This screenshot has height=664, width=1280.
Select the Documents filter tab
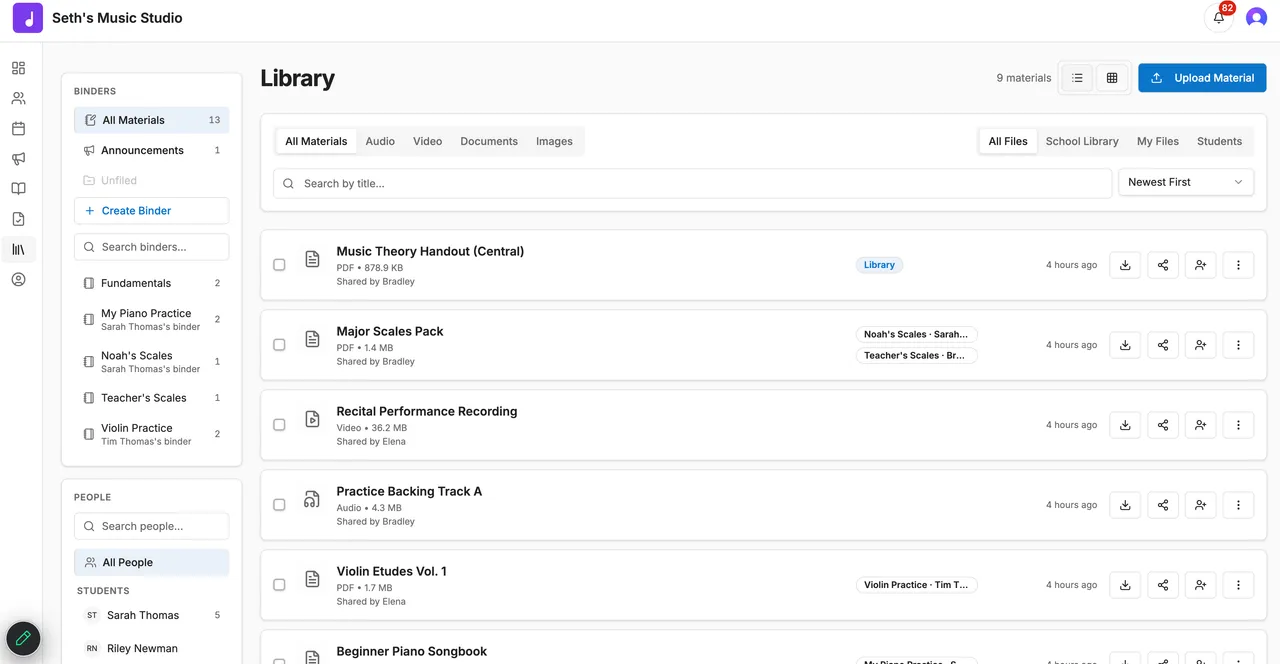[489, 141]
